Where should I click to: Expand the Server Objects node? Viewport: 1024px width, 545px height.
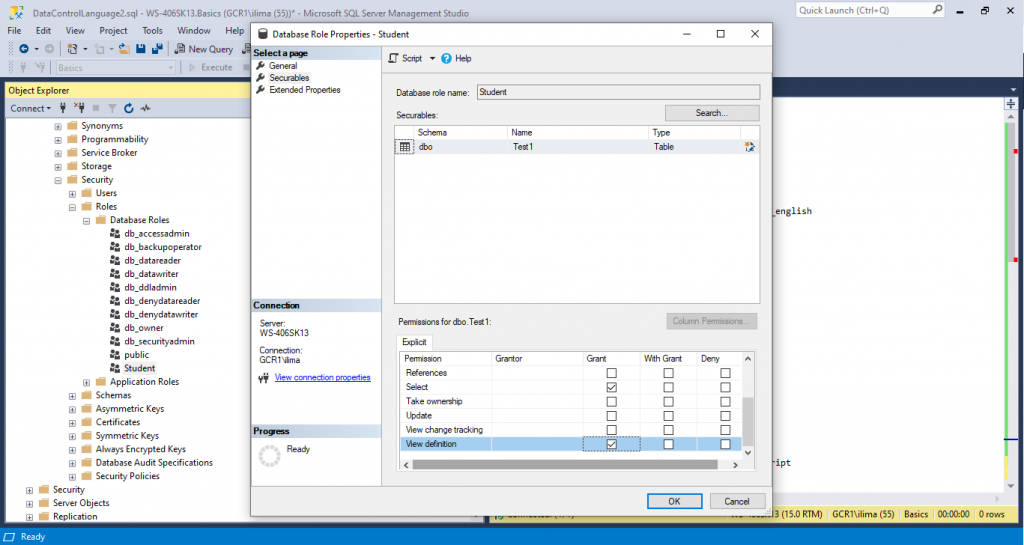point(29,503)
